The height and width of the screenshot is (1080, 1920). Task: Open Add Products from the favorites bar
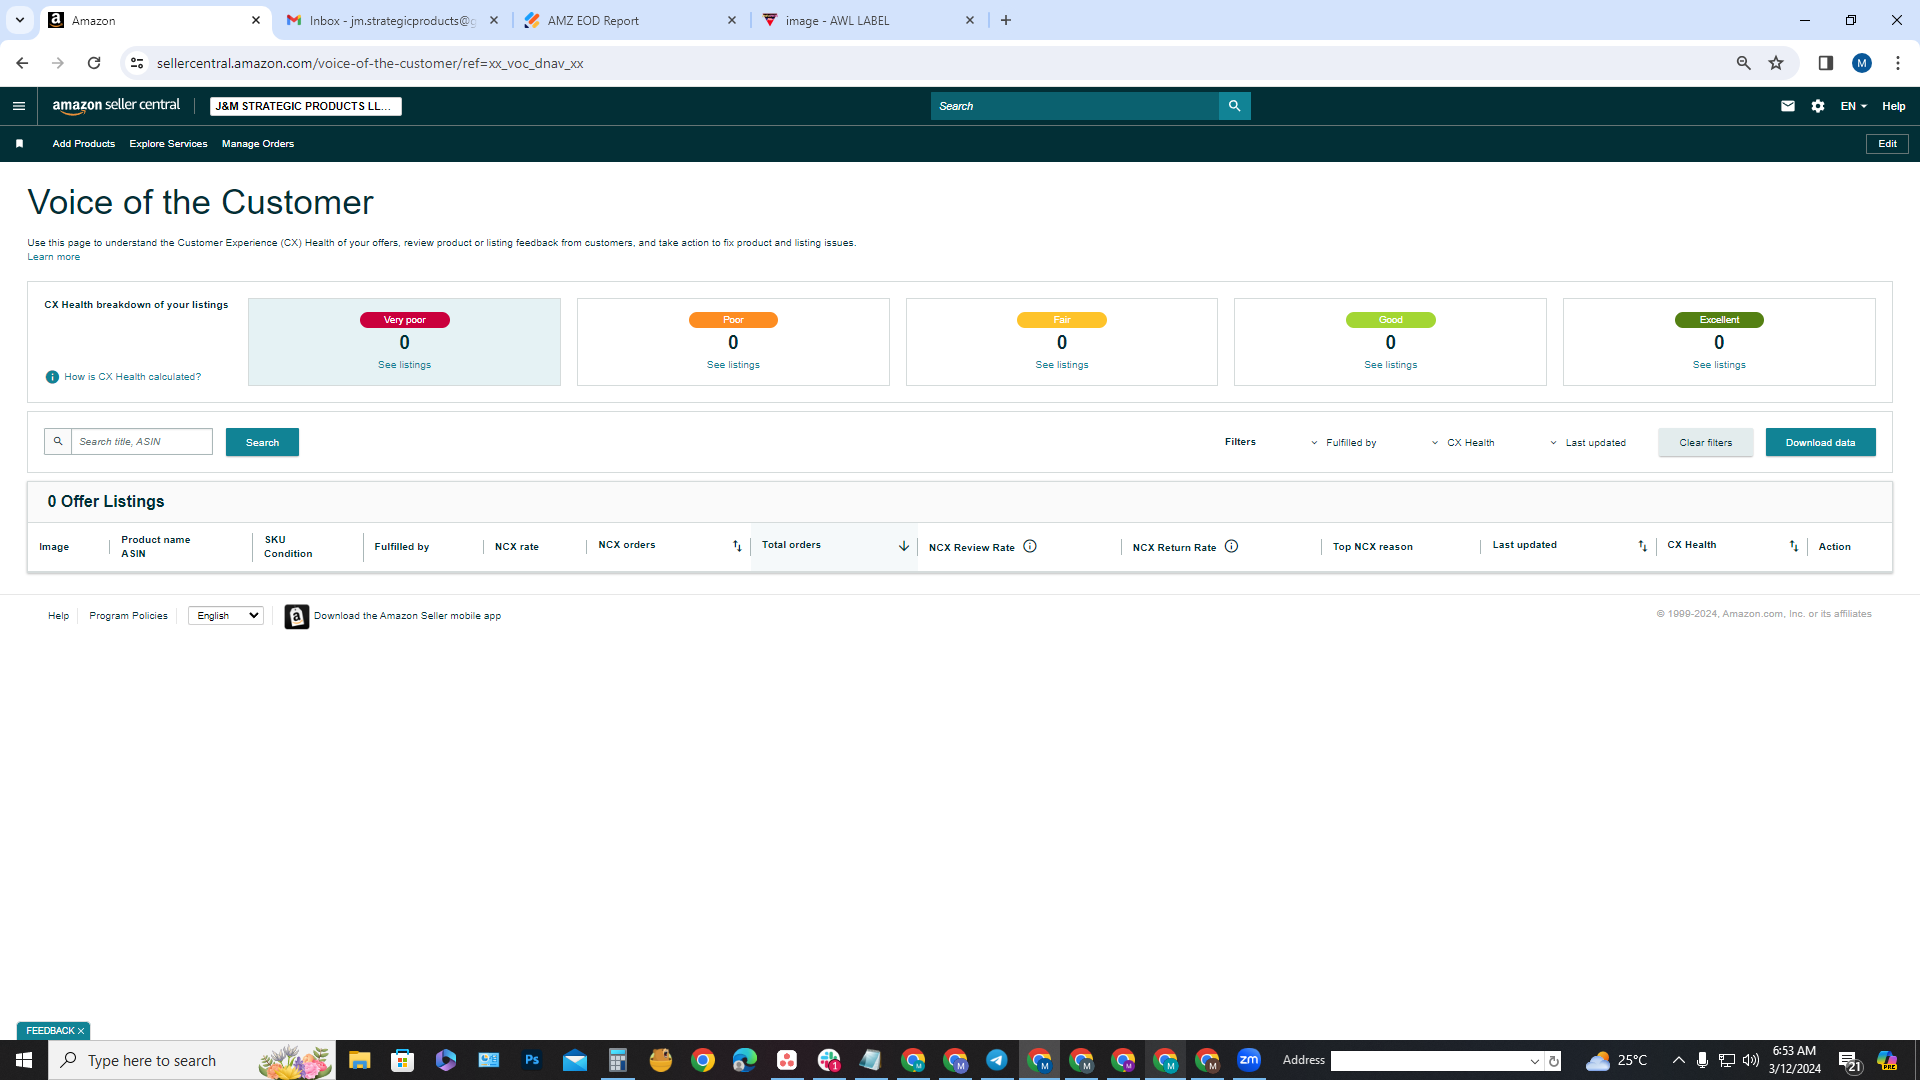84,144
